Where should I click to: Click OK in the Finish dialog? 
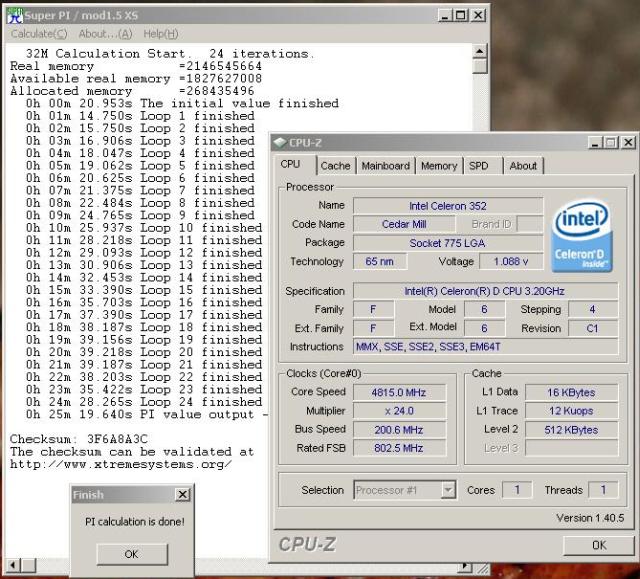pyautogui.click(x=132, y=554)
